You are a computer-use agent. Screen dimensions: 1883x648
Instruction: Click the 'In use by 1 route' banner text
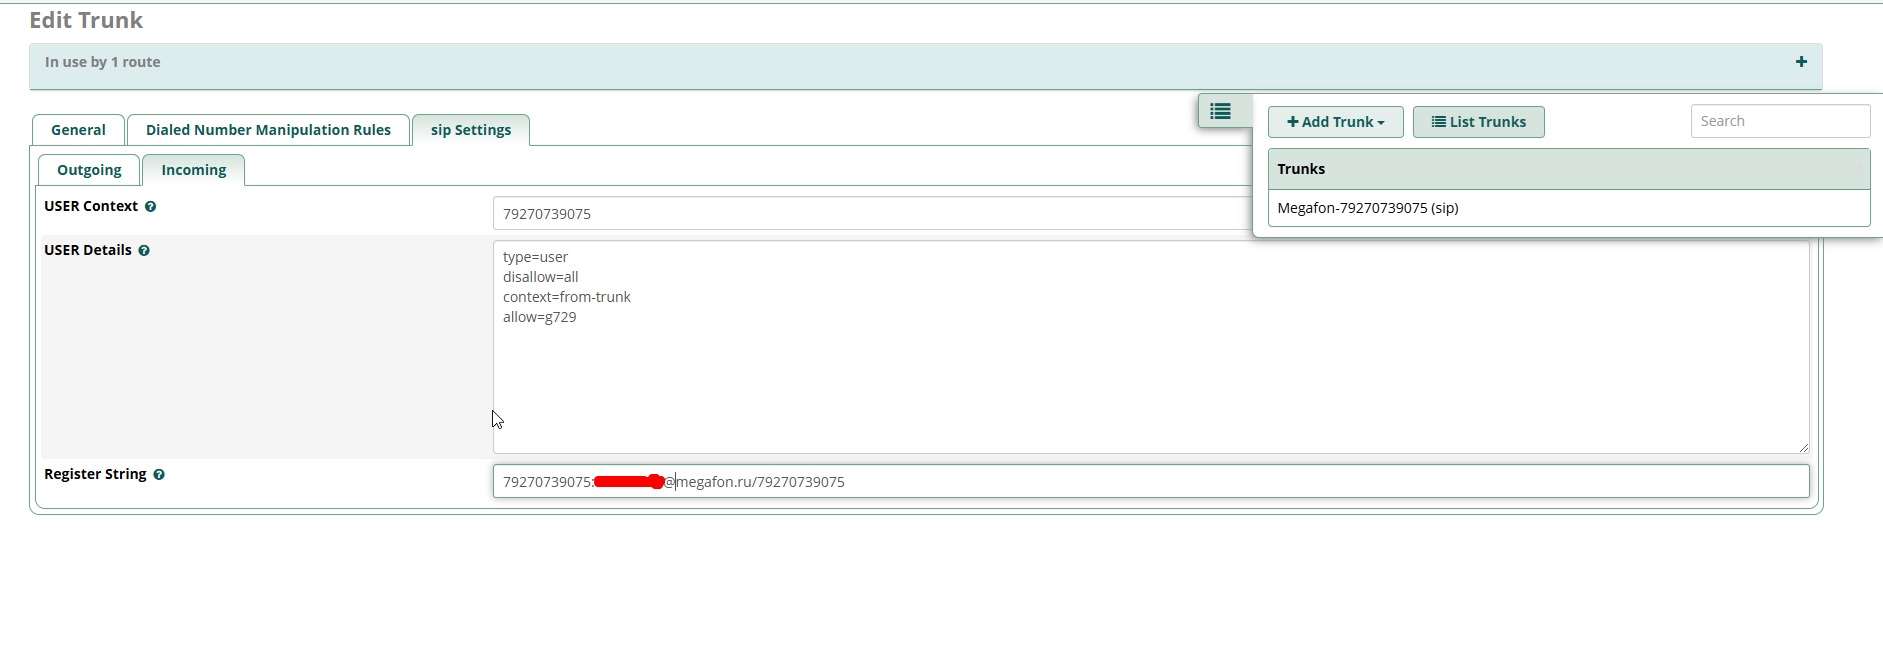pos(103,62)
